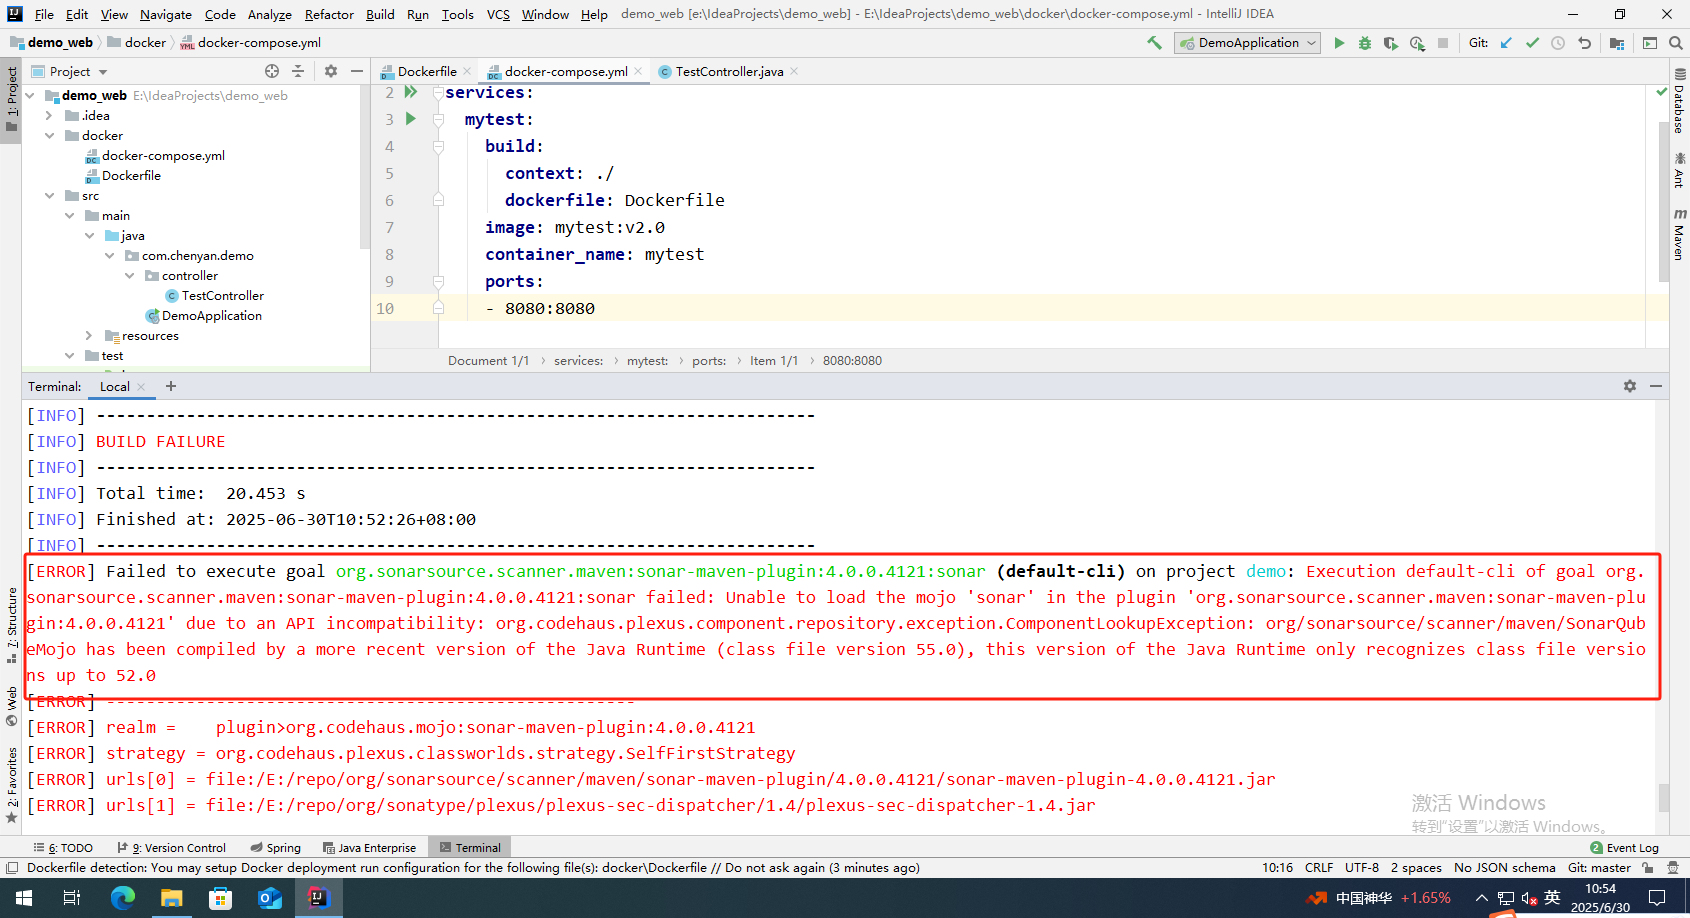The width and height of the screenshot is (1690, 918).
Task: Open the Version Control tool window
Action: [171, 848]
